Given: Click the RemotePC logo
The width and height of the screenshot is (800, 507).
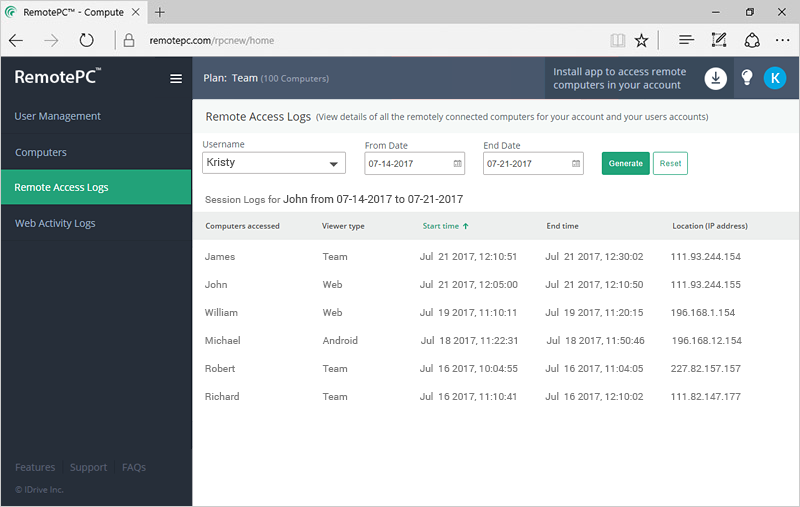Looking at the screenshot, I should (58, 77).
